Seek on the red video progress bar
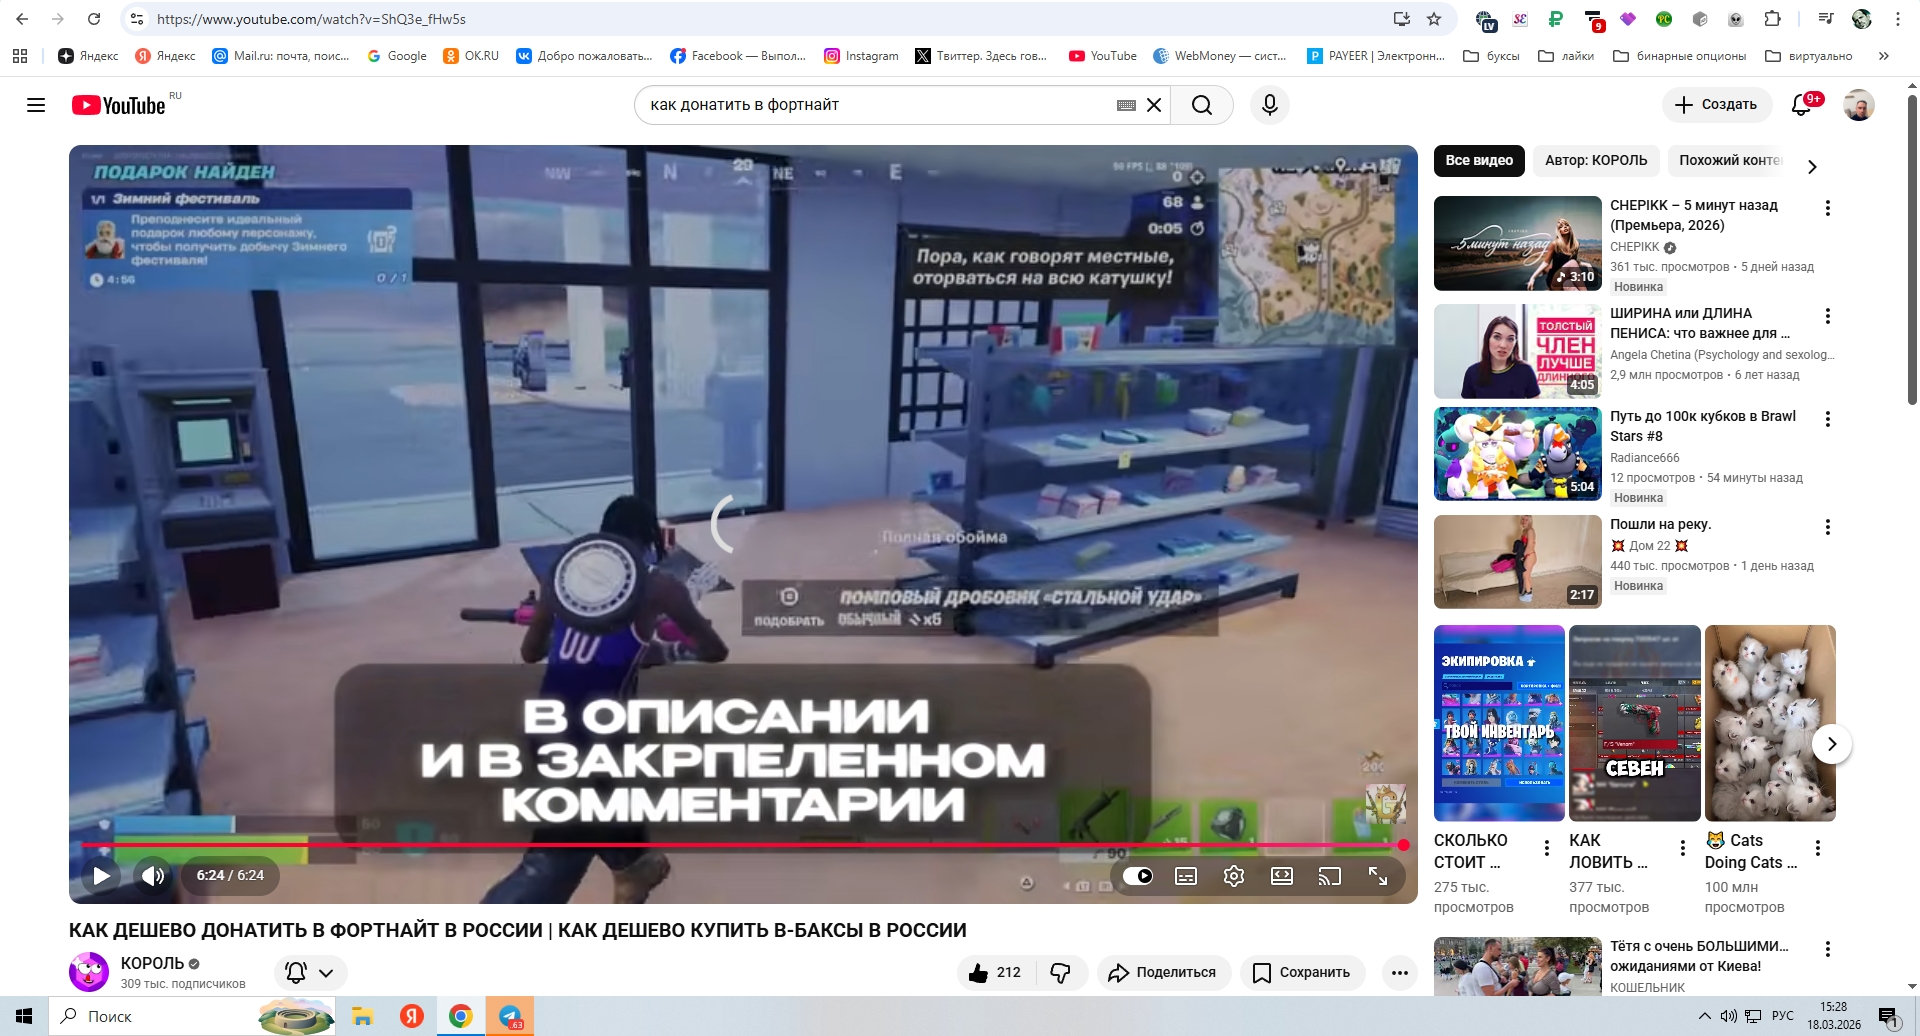Viewport: 1920px width, 1036px height. tap(745, 845)
